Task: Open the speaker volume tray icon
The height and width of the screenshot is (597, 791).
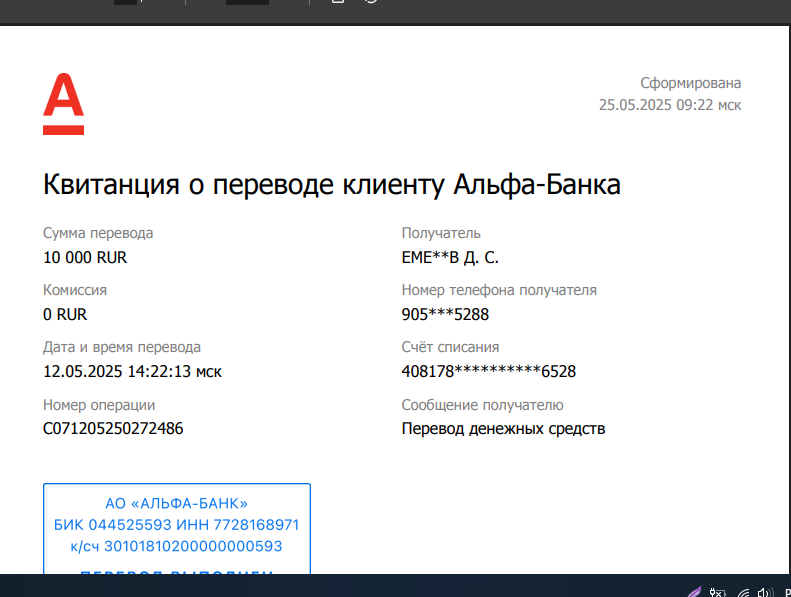Action: [764, 592]
